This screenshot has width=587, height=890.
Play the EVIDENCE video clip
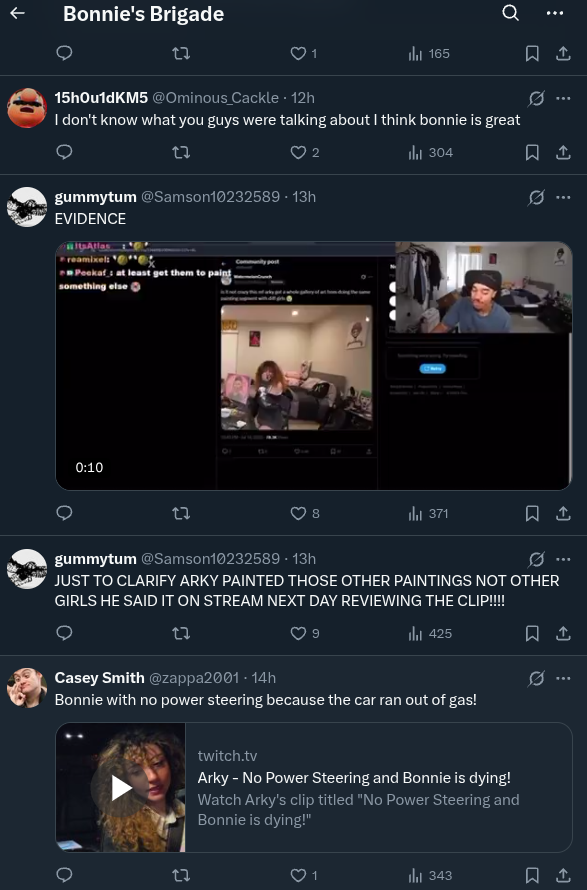(x=313, y=366)
